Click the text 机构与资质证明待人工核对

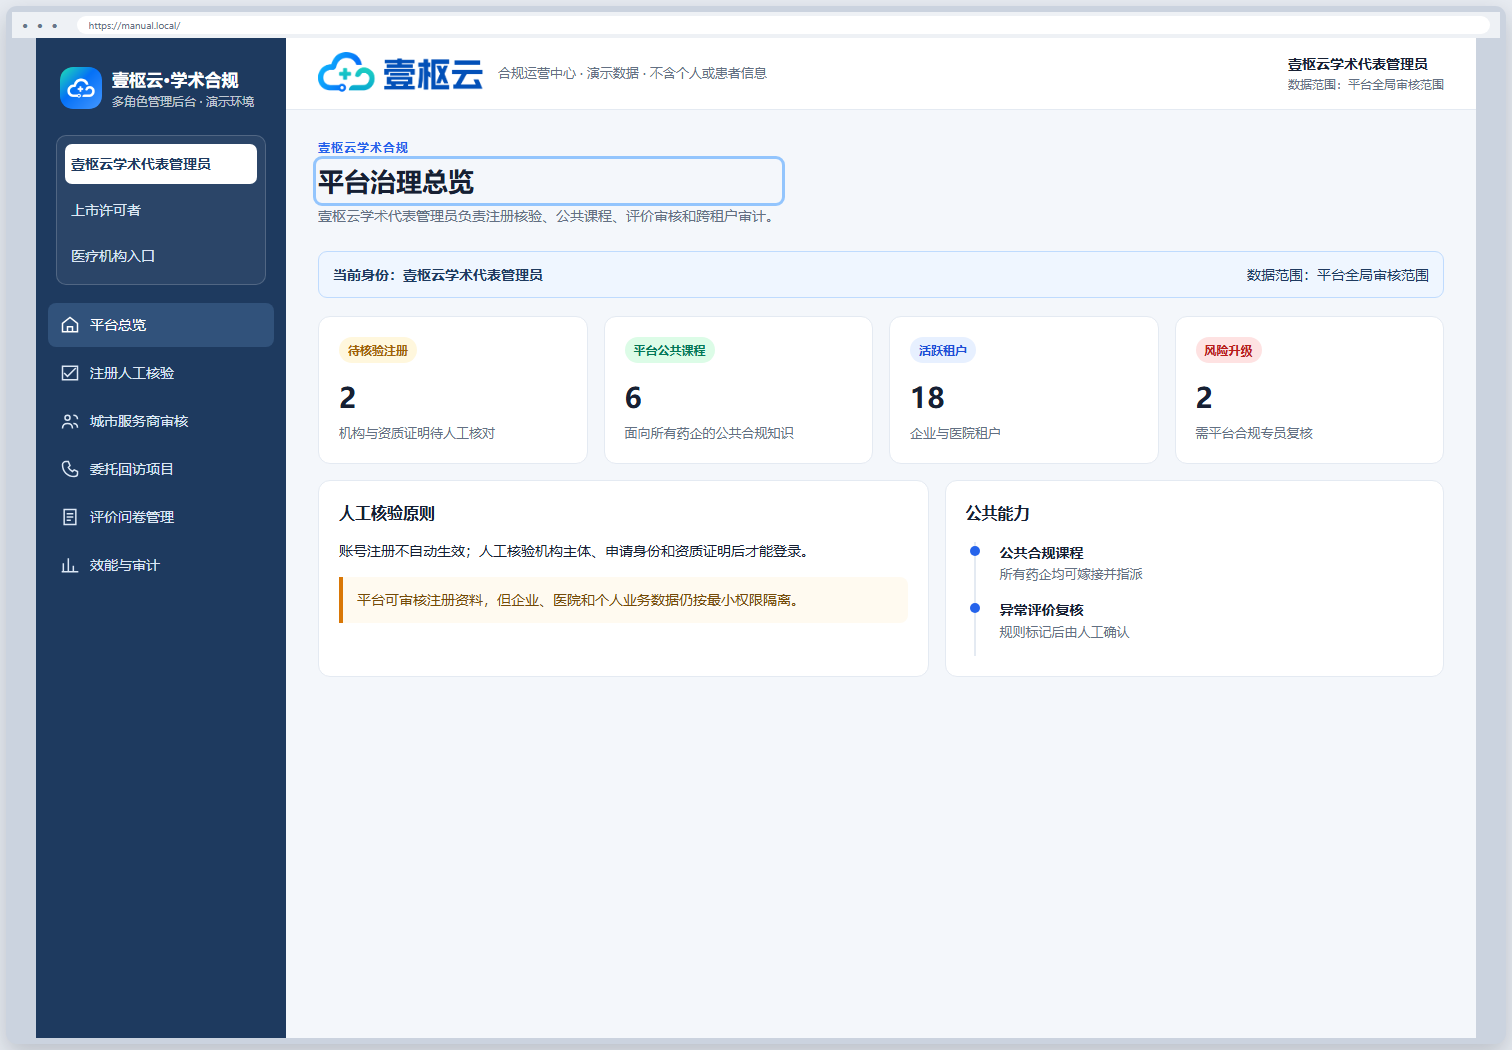(417, 433)
